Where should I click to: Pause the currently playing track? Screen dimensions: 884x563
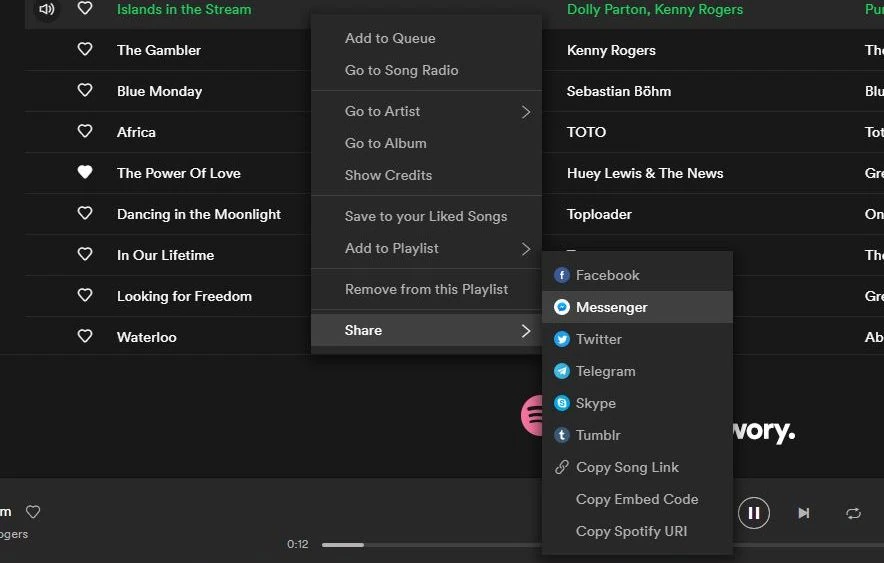tap(754, 513)
